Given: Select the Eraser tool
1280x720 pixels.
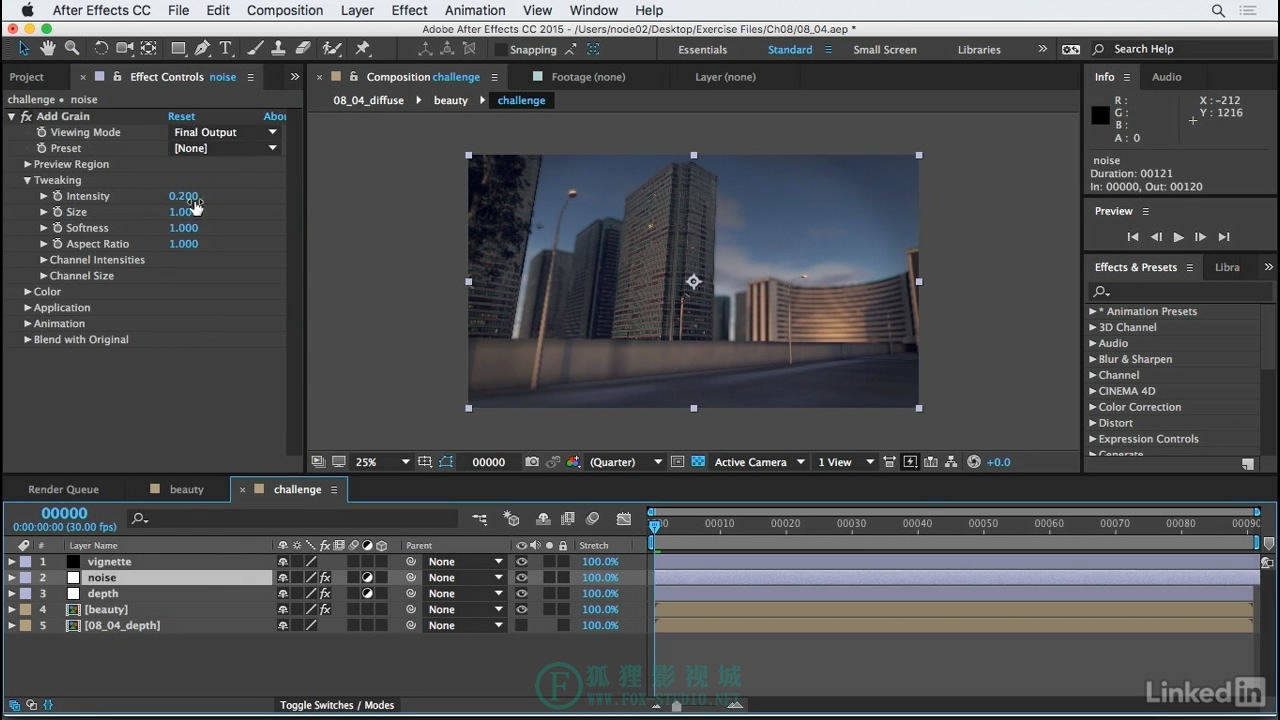Looking at the screenshot, I should tap(302, 48).
